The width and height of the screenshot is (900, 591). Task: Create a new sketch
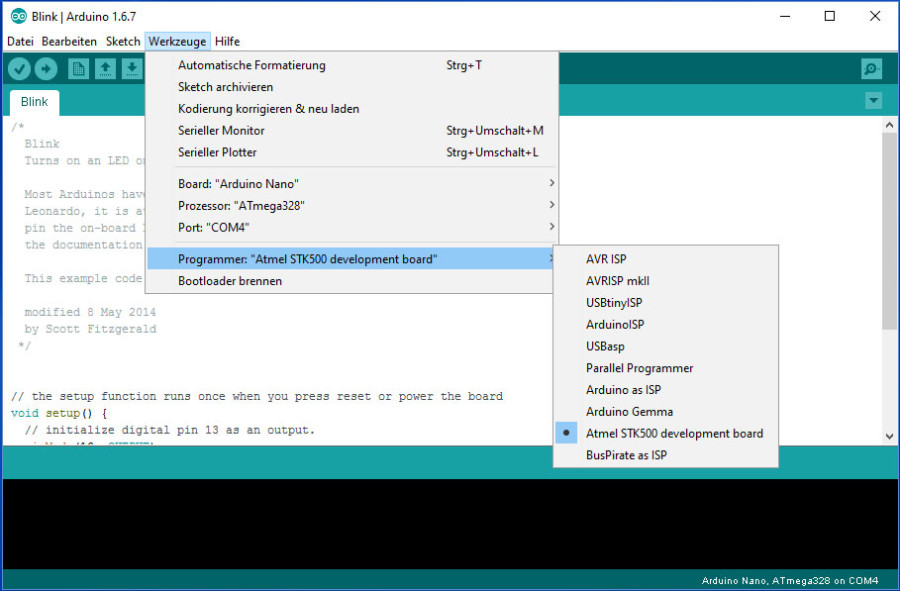[x=78, y=68]
